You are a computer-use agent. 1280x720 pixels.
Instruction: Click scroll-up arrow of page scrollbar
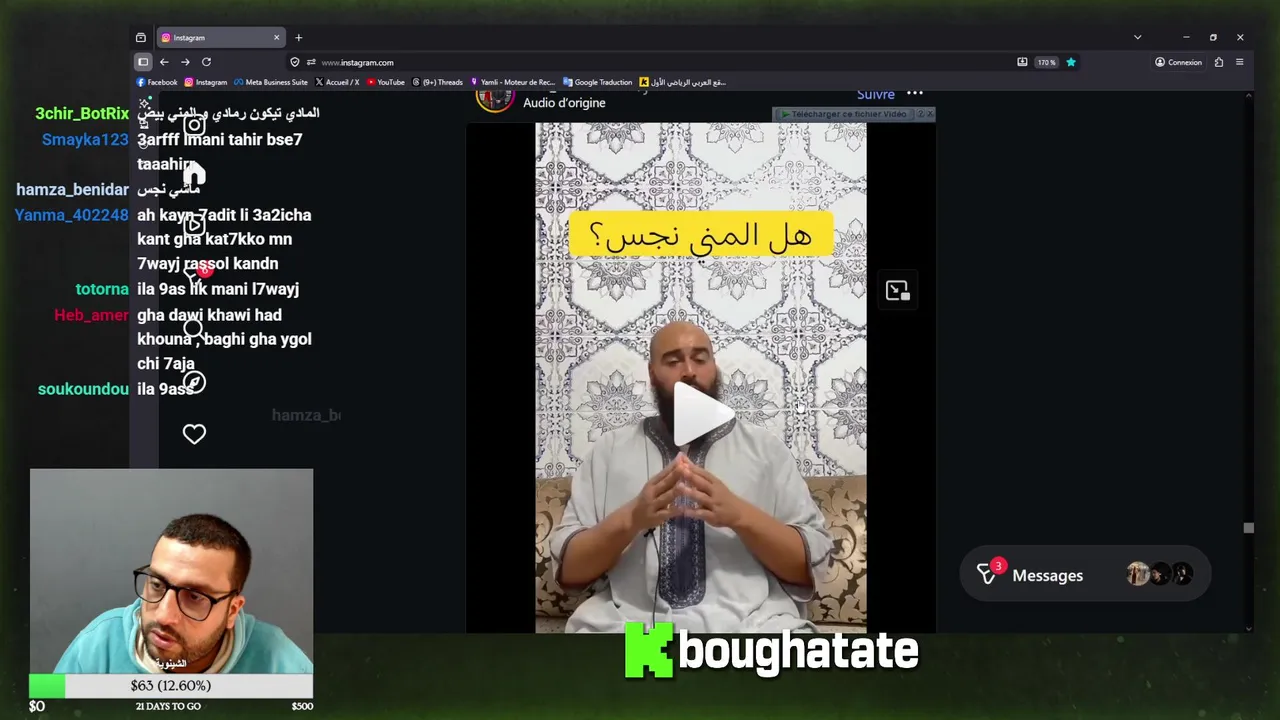(1248, 96)
